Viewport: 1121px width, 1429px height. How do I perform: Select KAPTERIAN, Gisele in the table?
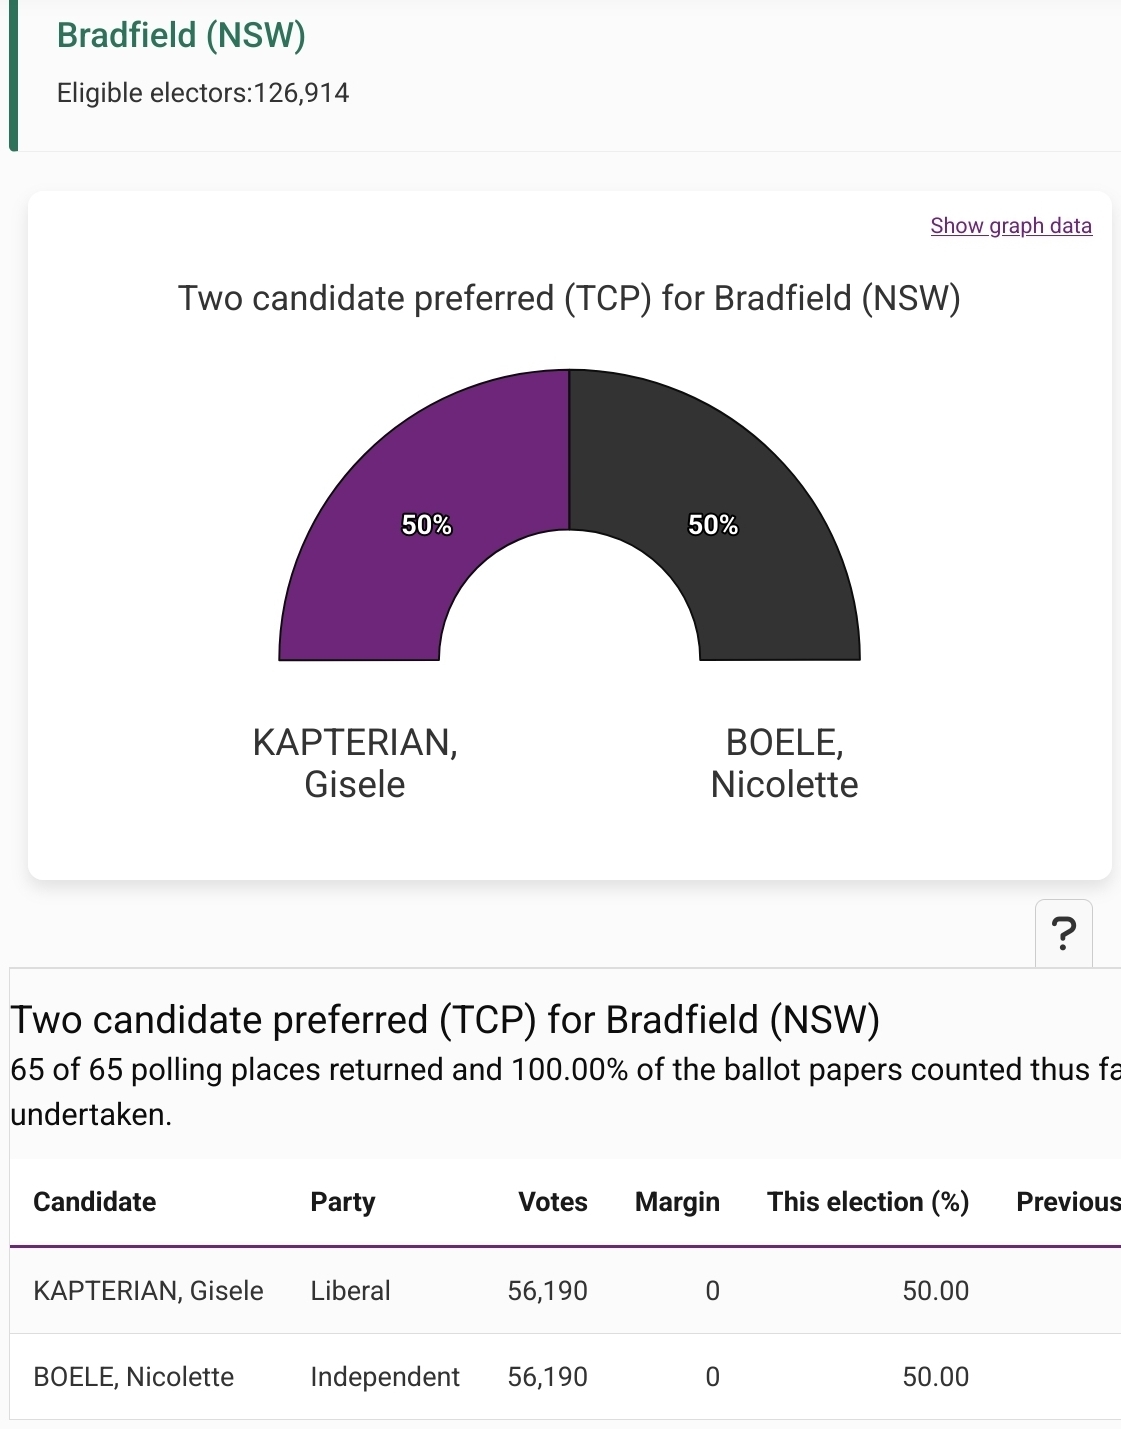click(148, 1291)
